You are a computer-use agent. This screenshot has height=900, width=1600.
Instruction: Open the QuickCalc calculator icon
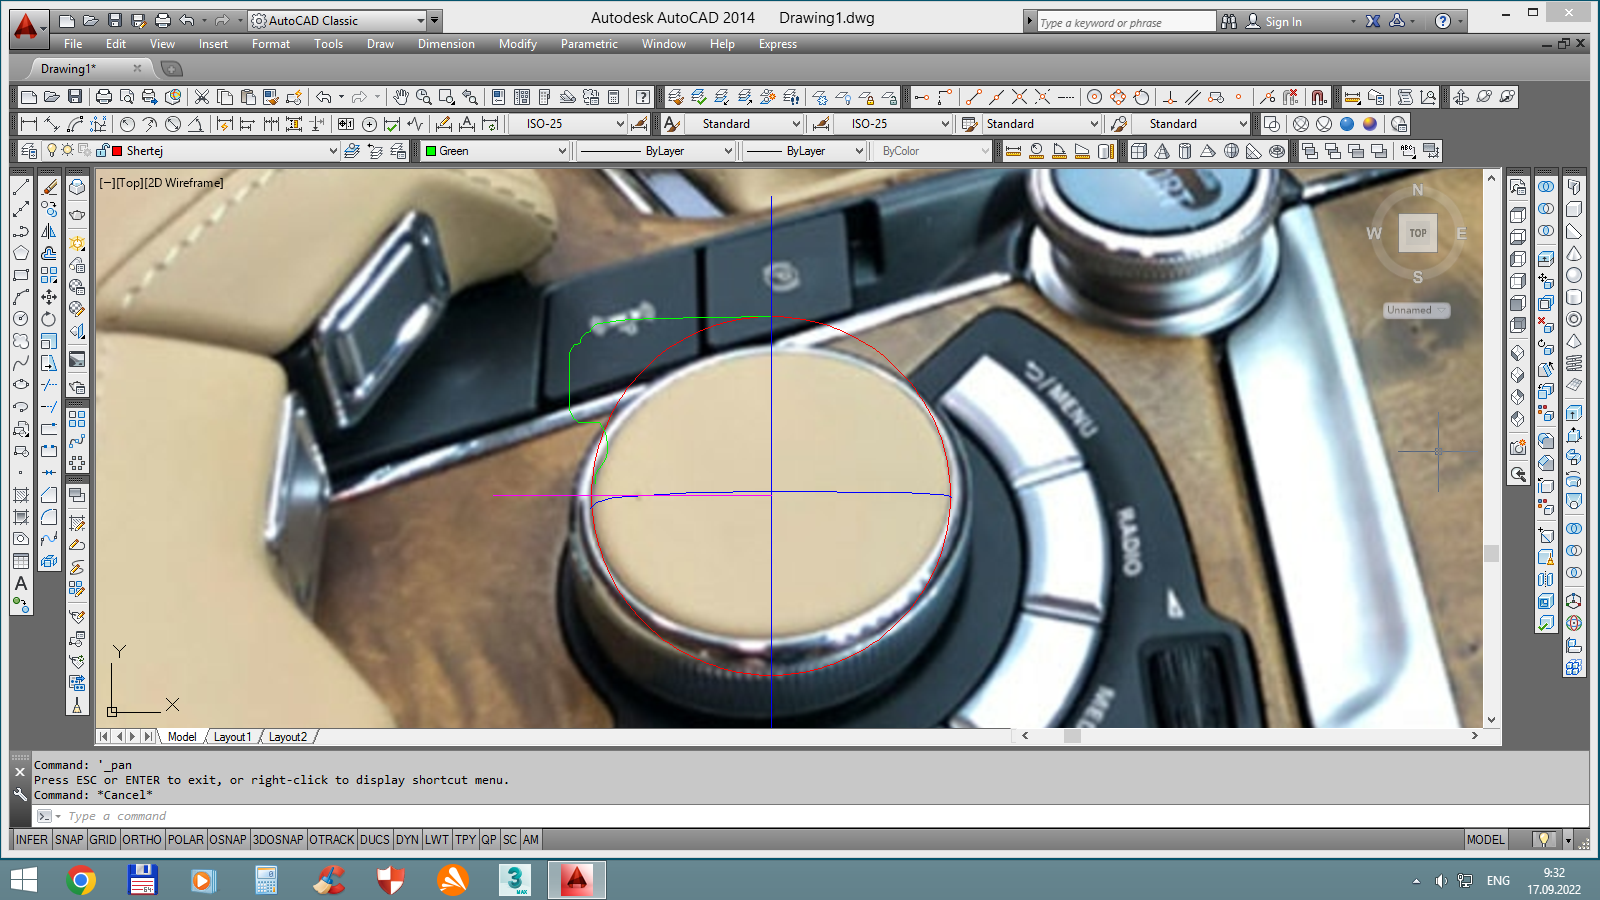[614, 97]
